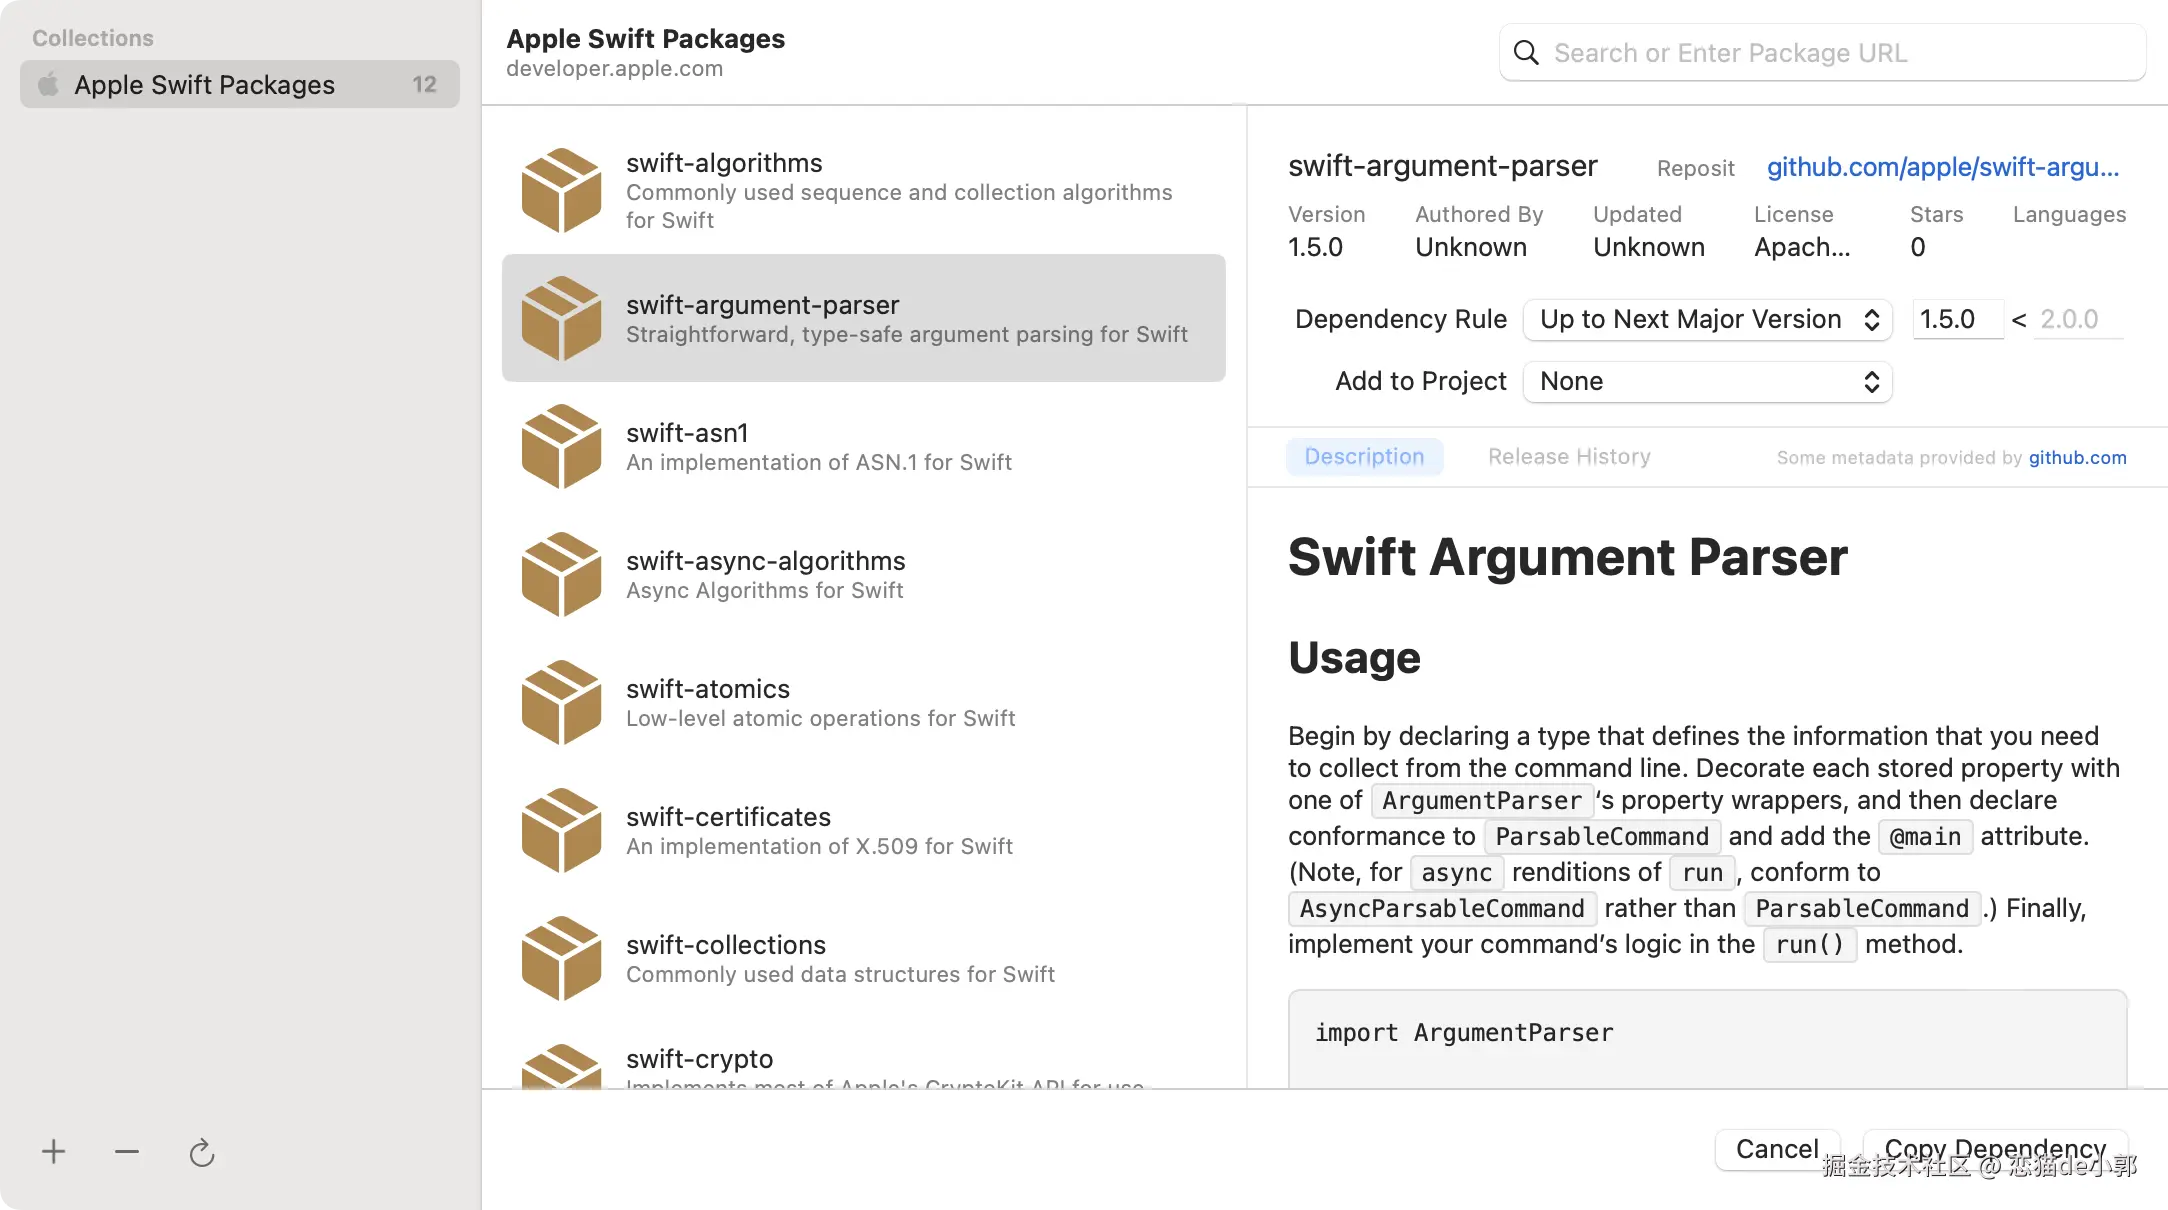Click the Cancel button

coord(1777,1149)
